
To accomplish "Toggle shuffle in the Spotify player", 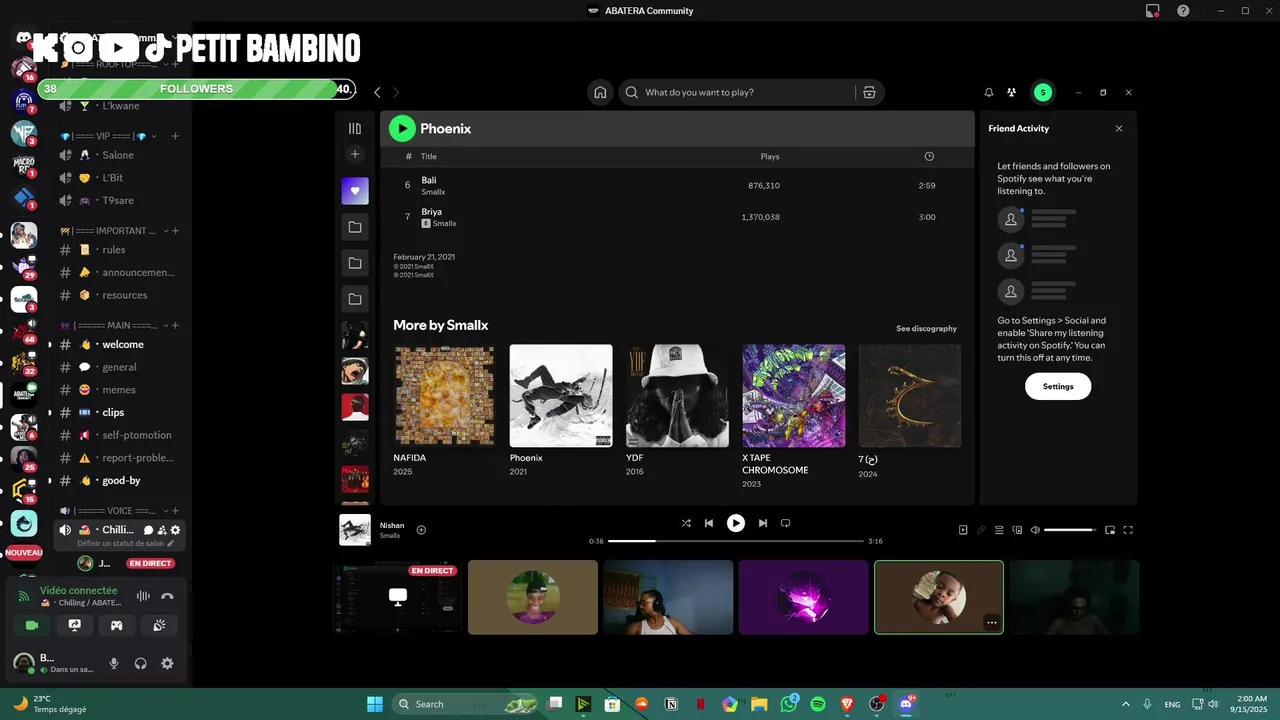I will [x=686, y=523].
